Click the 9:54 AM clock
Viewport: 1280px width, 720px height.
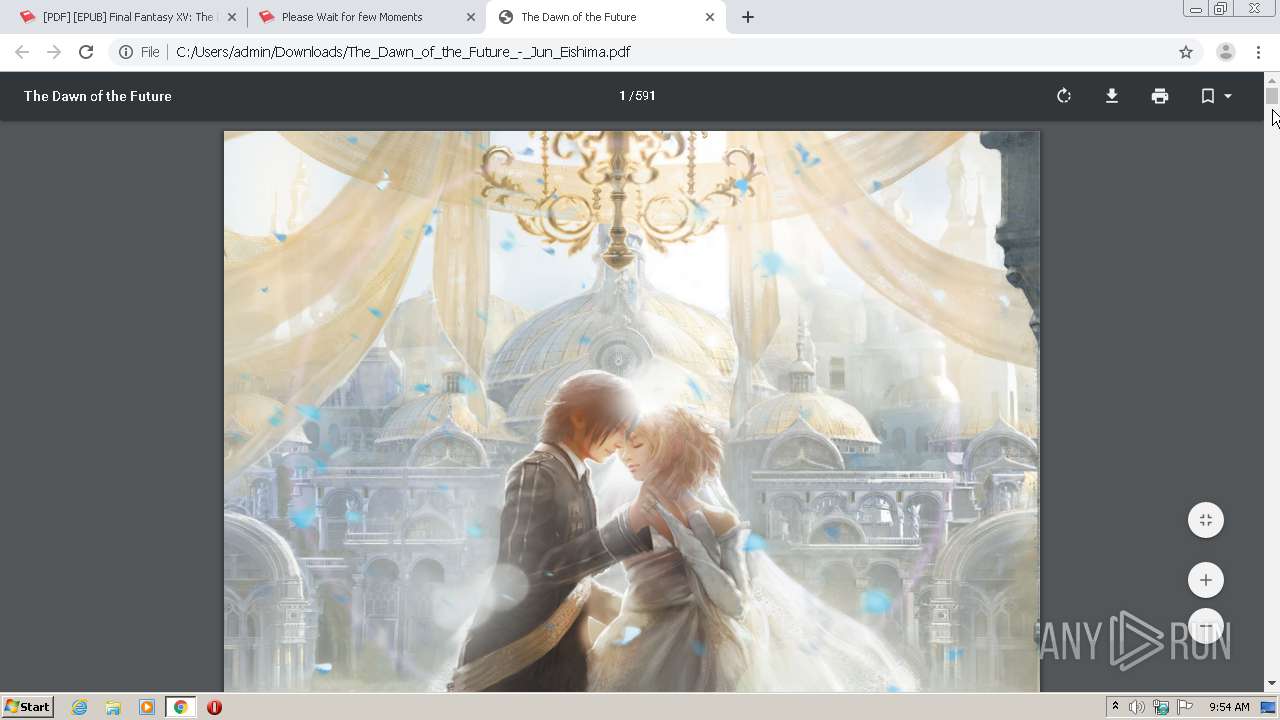click(1229, 707)
